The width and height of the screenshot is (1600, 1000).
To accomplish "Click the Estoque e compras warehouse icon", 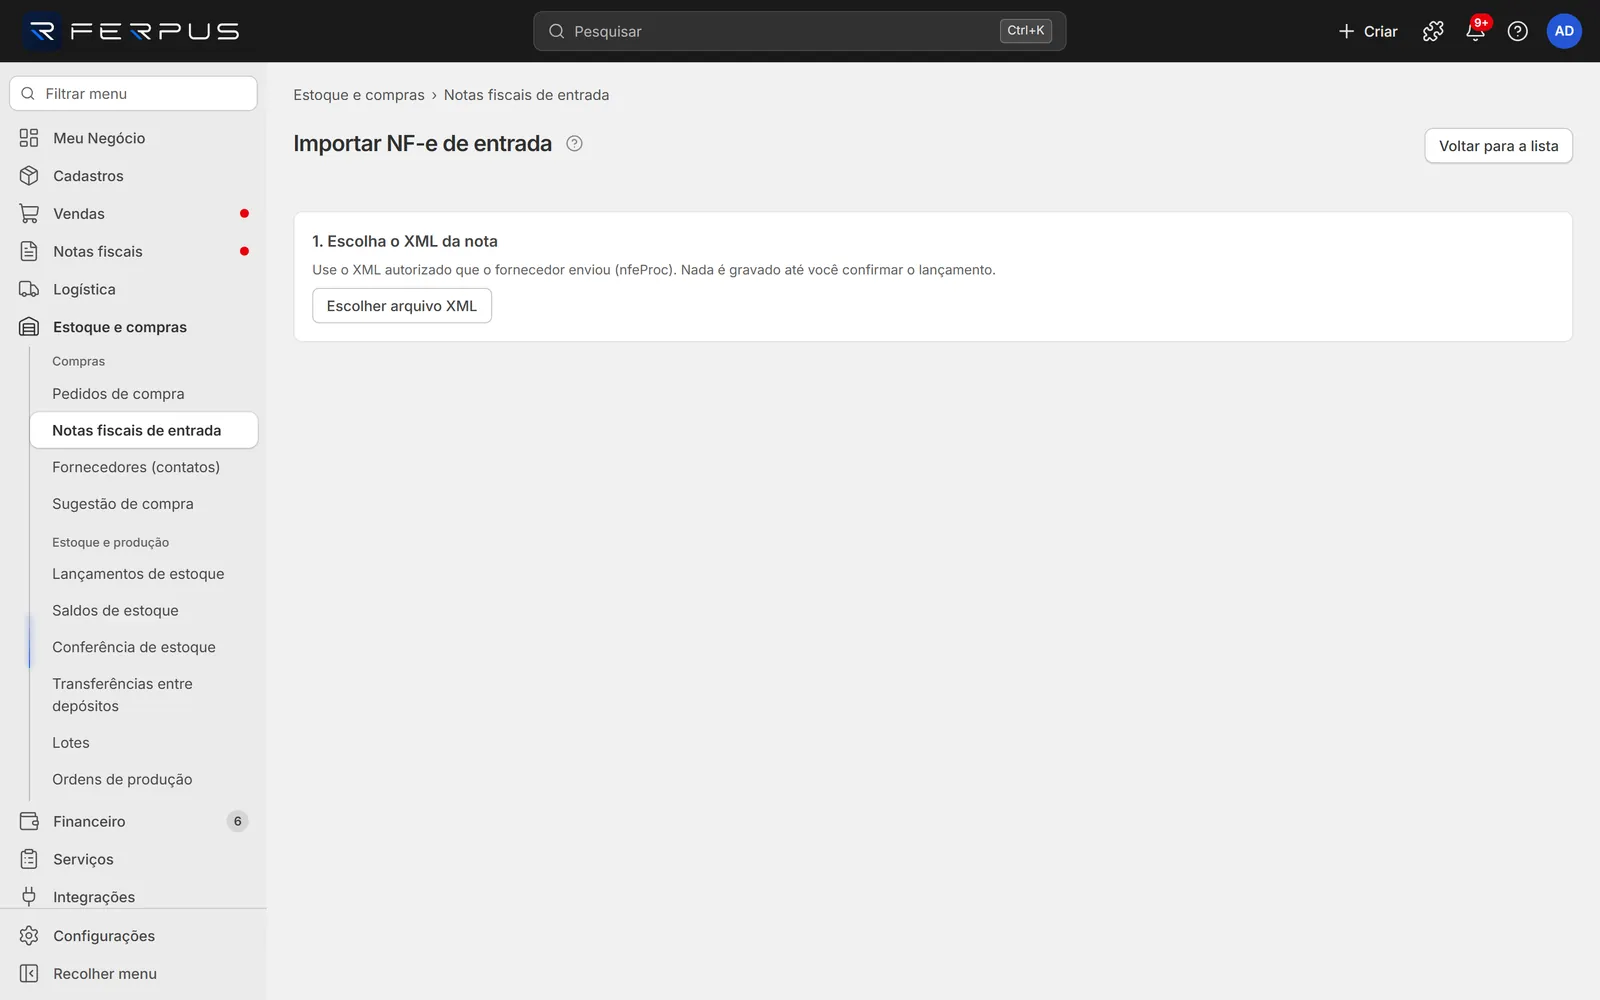I will click(29, 327).
